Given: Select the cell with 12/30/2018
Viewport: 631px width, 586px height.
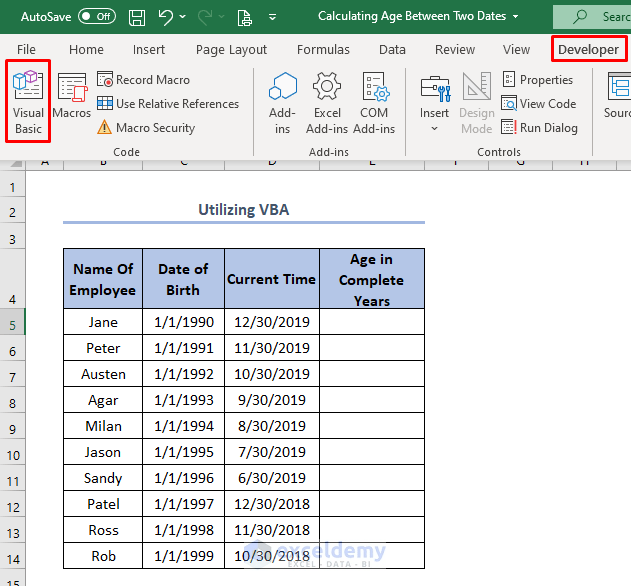Looking at the screenshot, I should (272, 504).
